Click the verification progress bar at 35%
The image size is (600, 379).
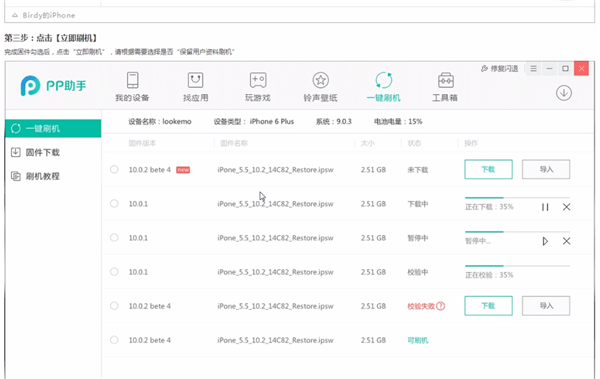click(x=517, y=266)
